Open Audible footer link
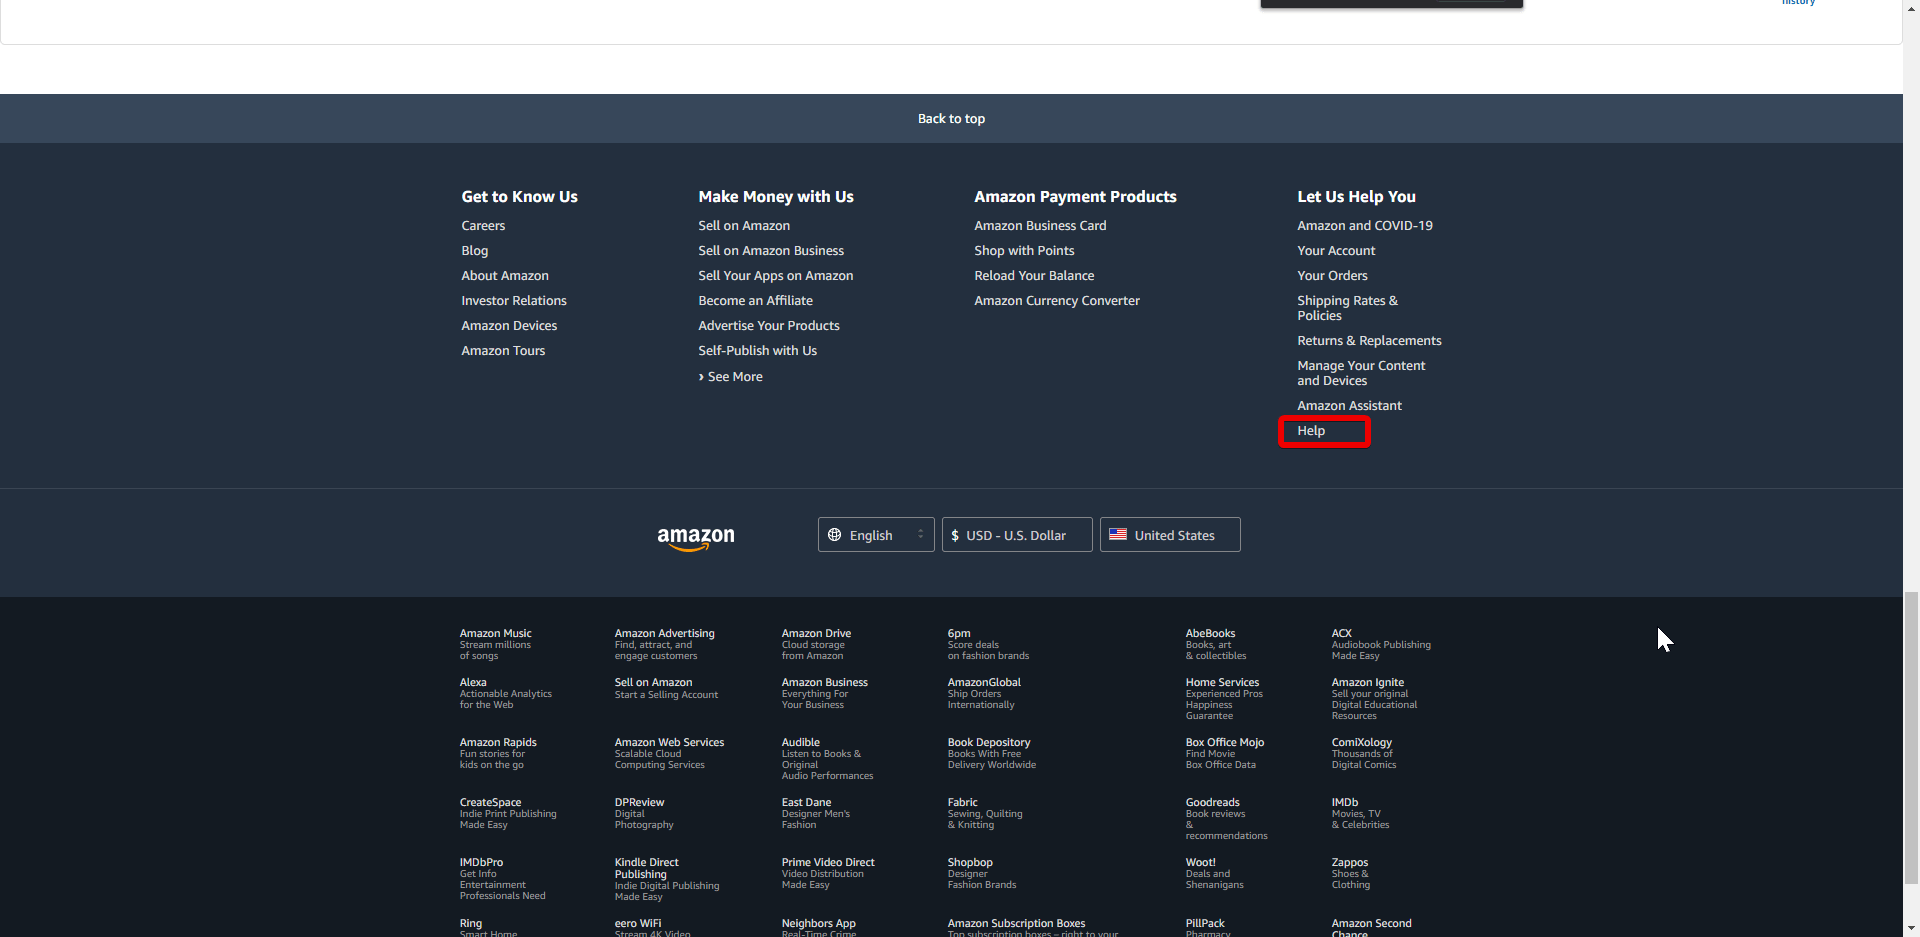 (827, 759)
